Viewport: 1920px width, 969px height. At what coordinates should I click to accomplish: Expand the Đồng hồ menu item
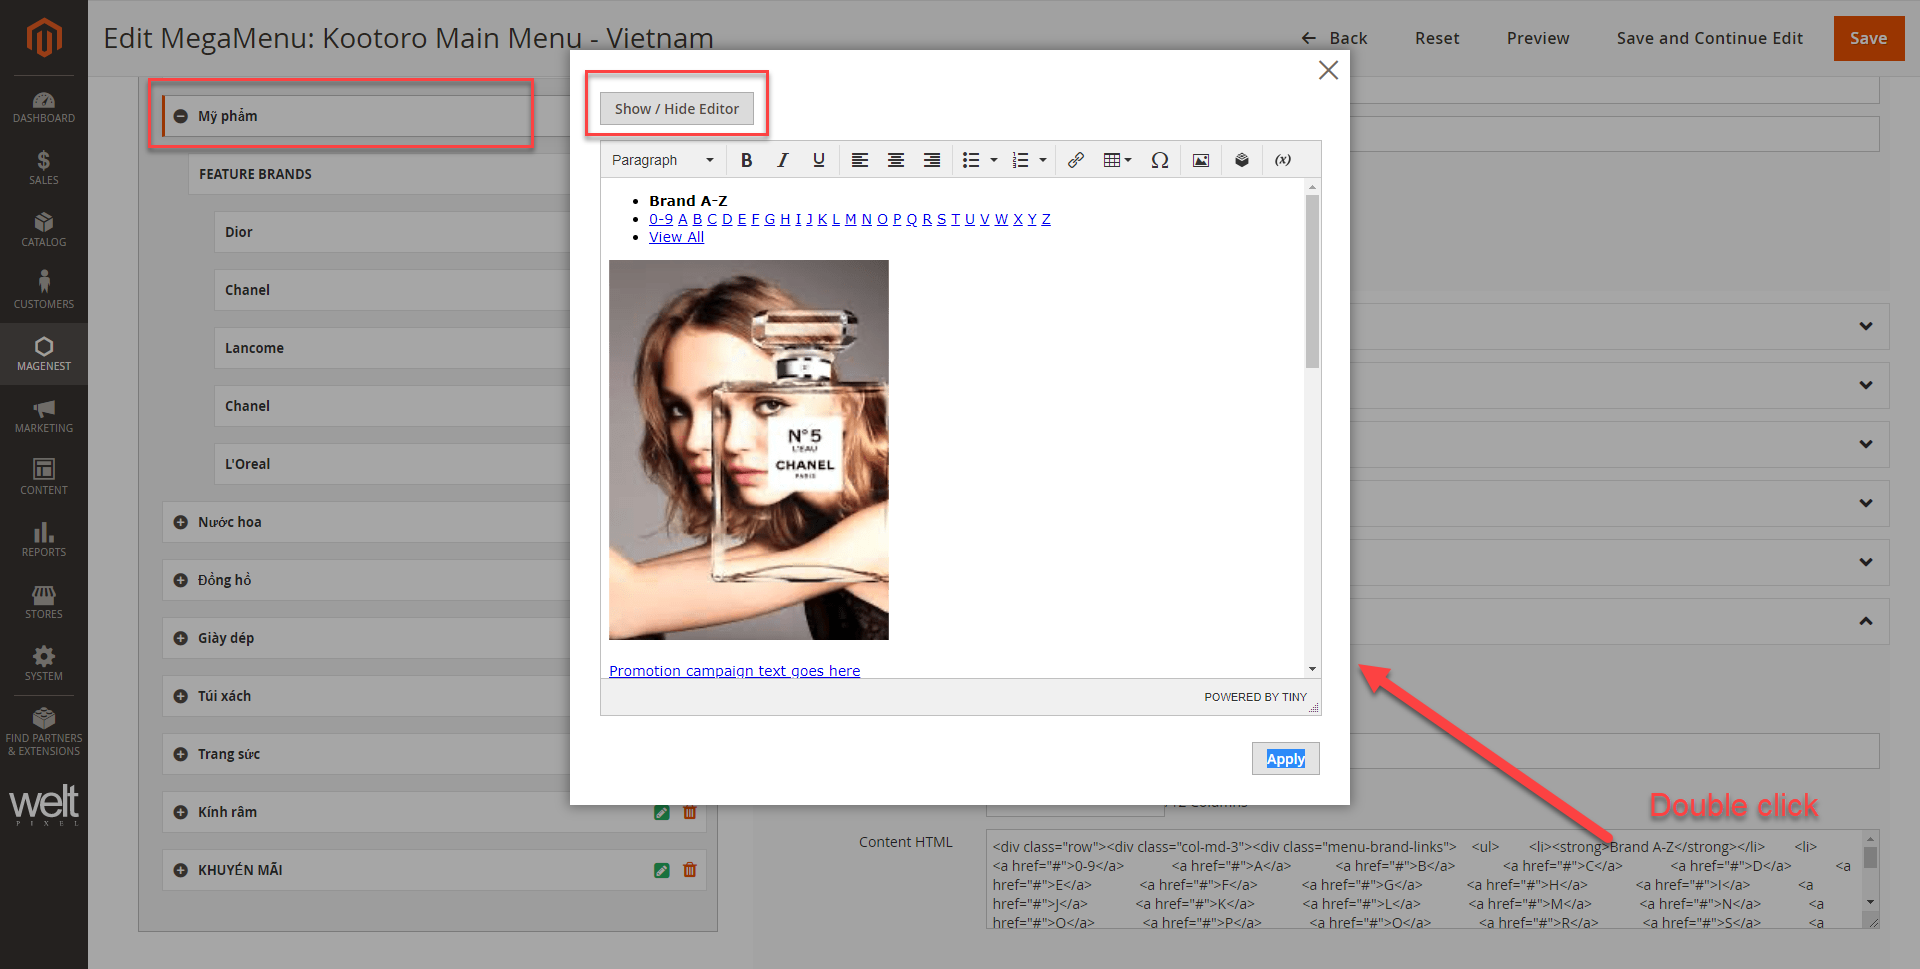pyautogui.click(x=181, y=580)
